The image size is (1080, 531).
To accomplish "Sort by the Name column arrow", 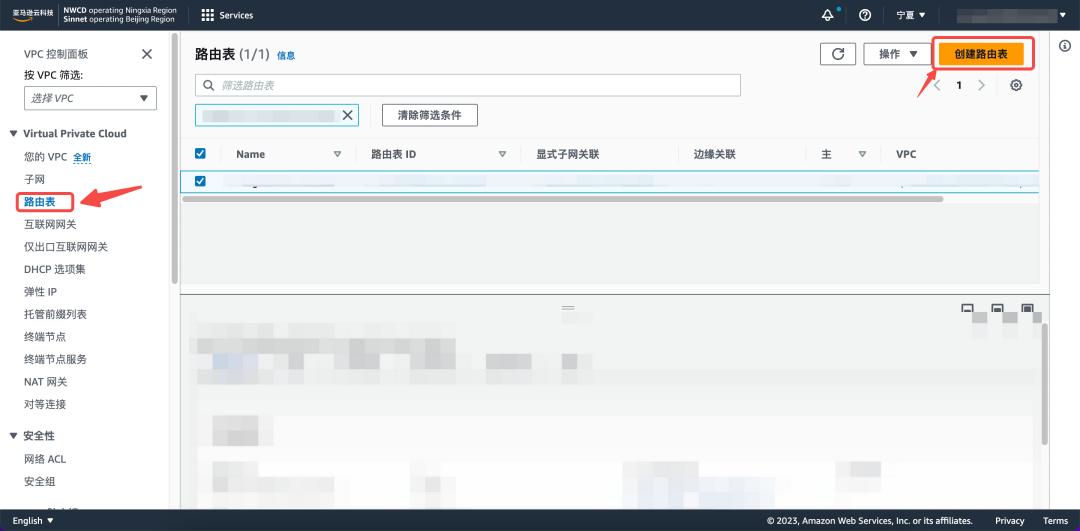I will coord(338,154).
